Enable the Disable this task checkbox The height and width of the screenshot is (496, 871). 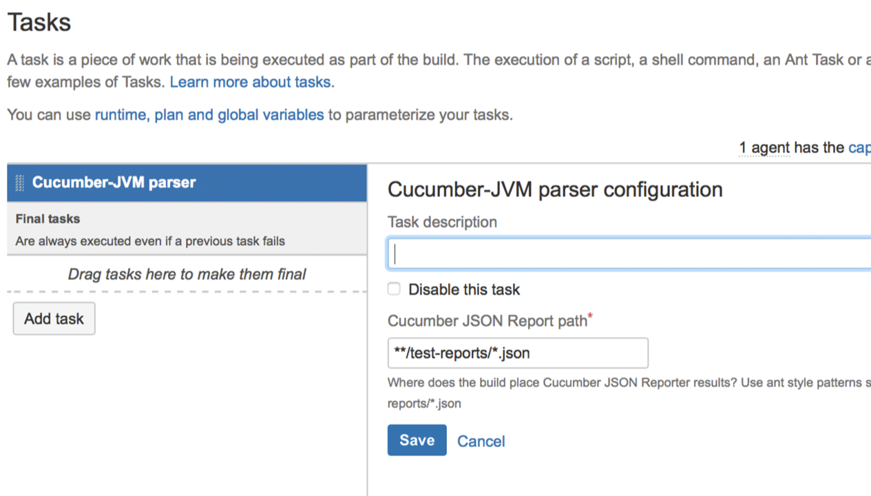pos(394,289)
